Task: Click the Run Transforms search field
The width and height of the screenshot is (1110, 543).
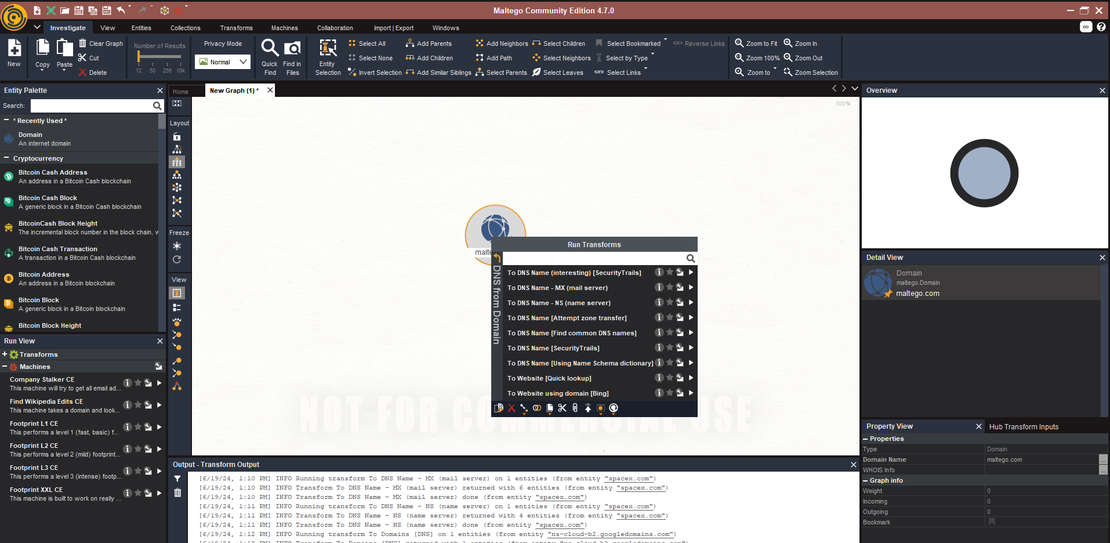Action: tap(599, 259)
